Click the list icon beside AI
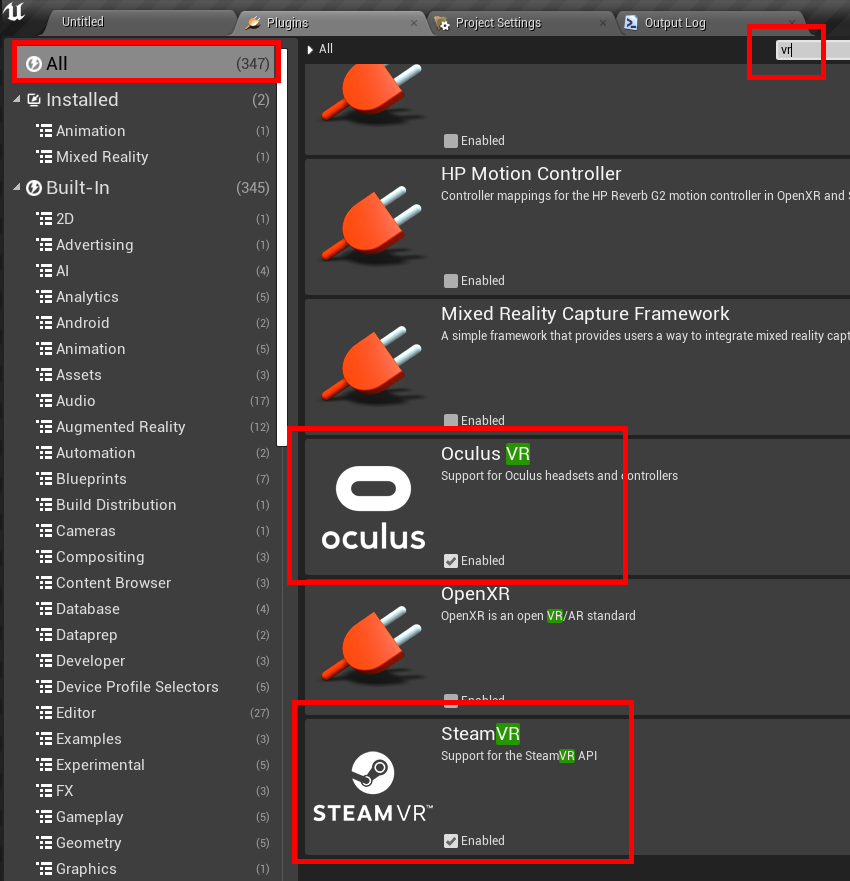Screen dimensions: 850x881 [x=44, y=271]
